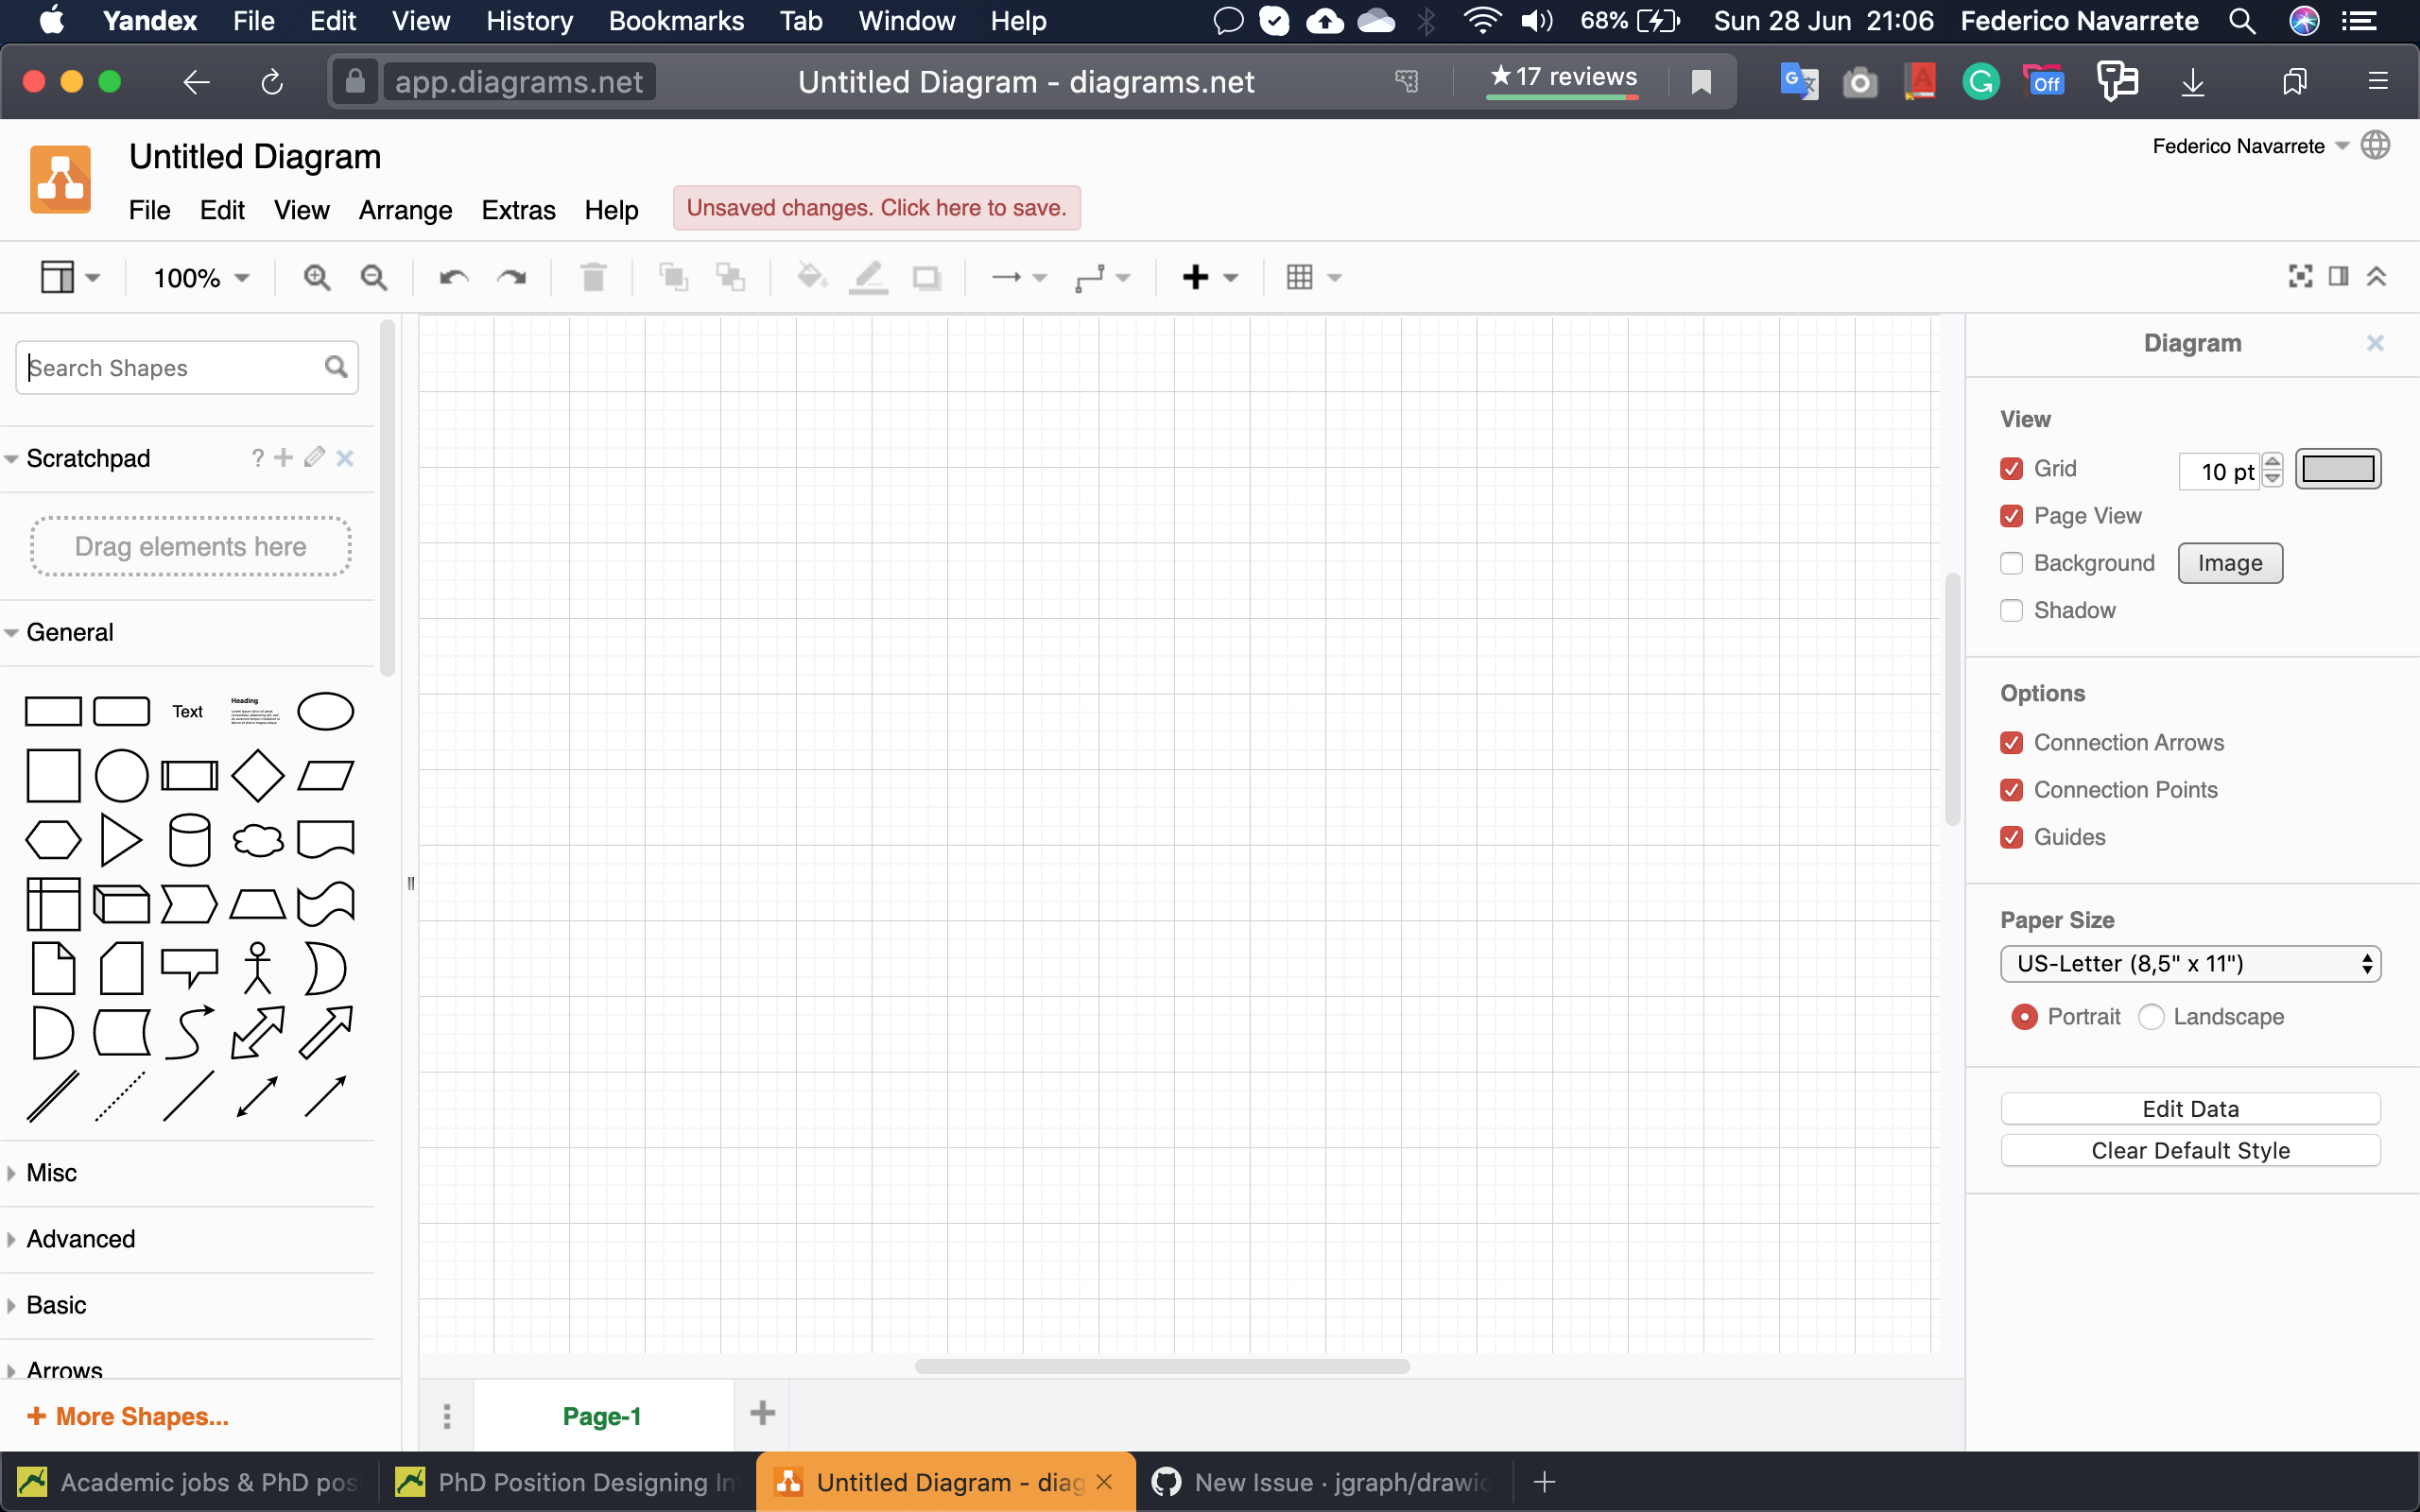The width and height of the screenshot is (2420, 1512).
Task: Click the grid color swatch
Action: [x=2339, y=468]
